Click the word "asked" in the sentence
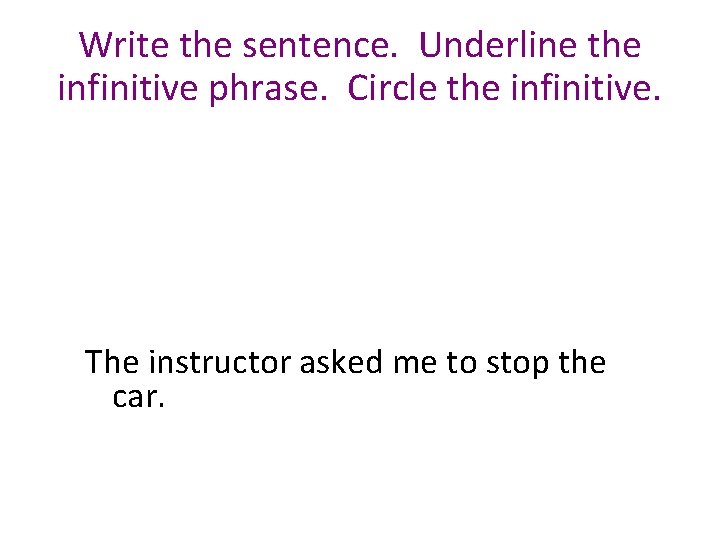The image size is (720, 540). point(341,362)
